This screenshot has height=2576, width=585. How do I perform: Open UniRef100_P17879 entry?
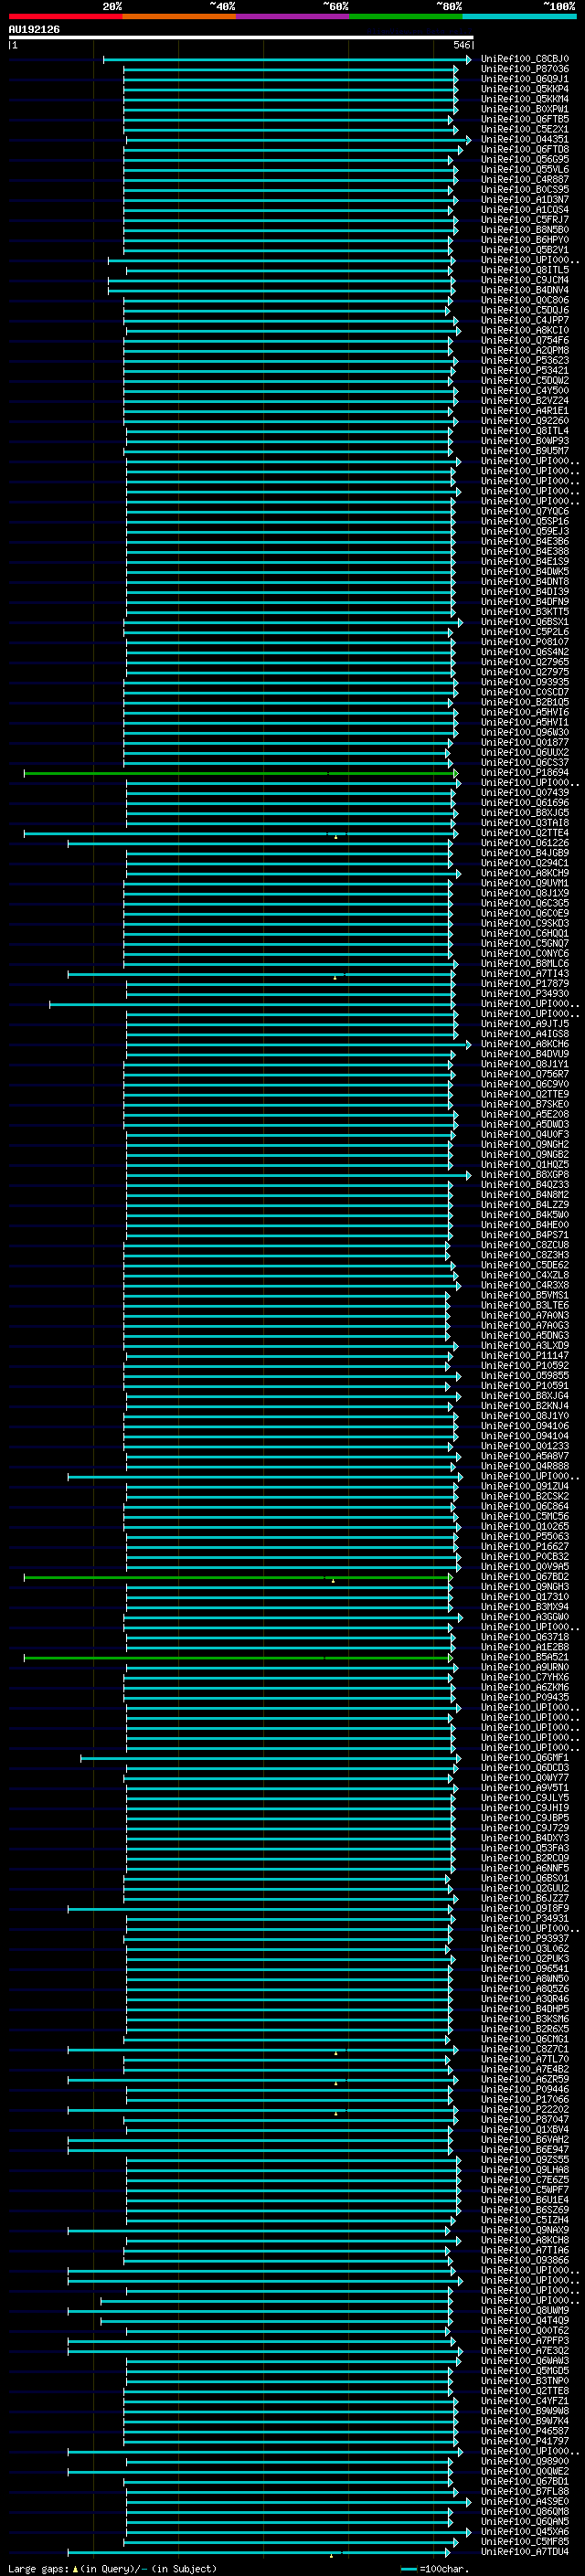click(x=524, y=984)
